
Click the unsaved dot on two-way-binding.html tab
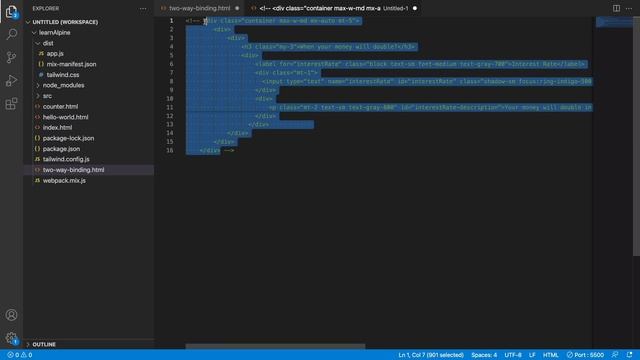pyautogui.click(x=237, y=8)
